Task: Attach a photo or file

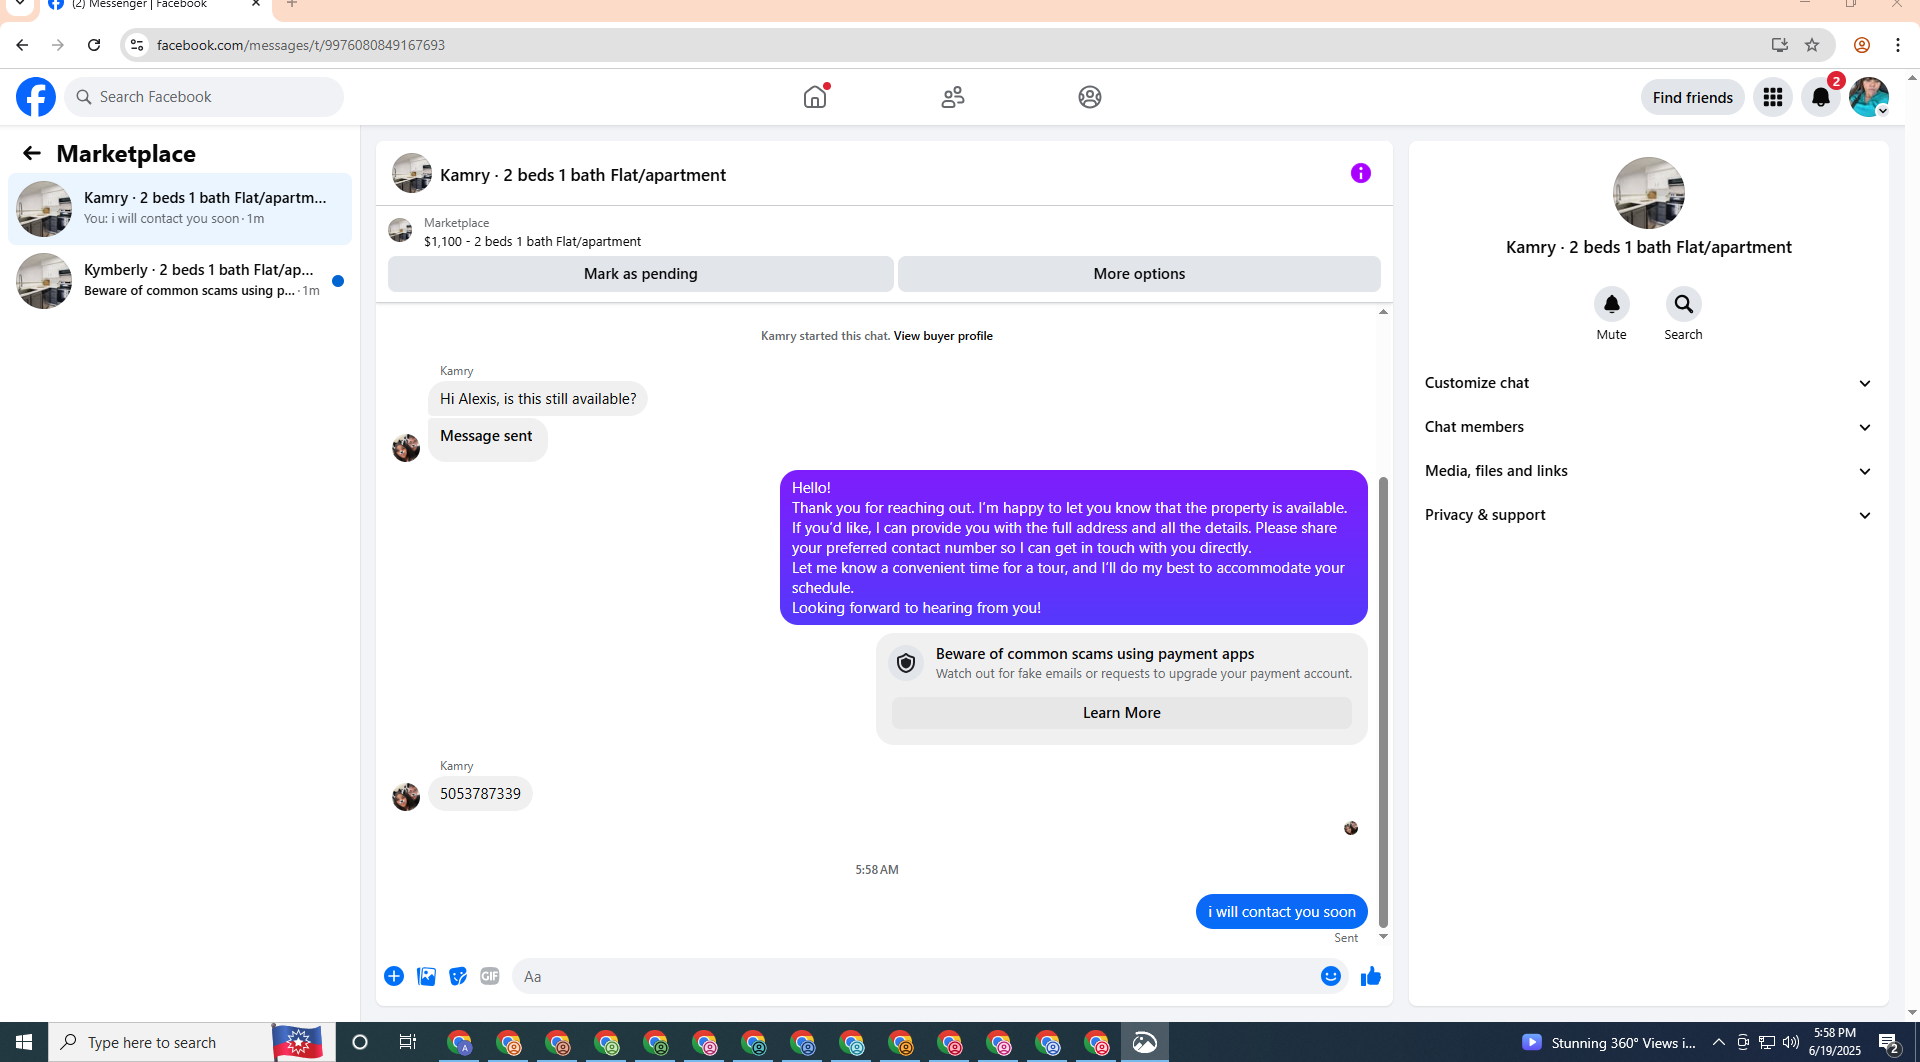Action: pyautogui.click(x=426, y=976)
